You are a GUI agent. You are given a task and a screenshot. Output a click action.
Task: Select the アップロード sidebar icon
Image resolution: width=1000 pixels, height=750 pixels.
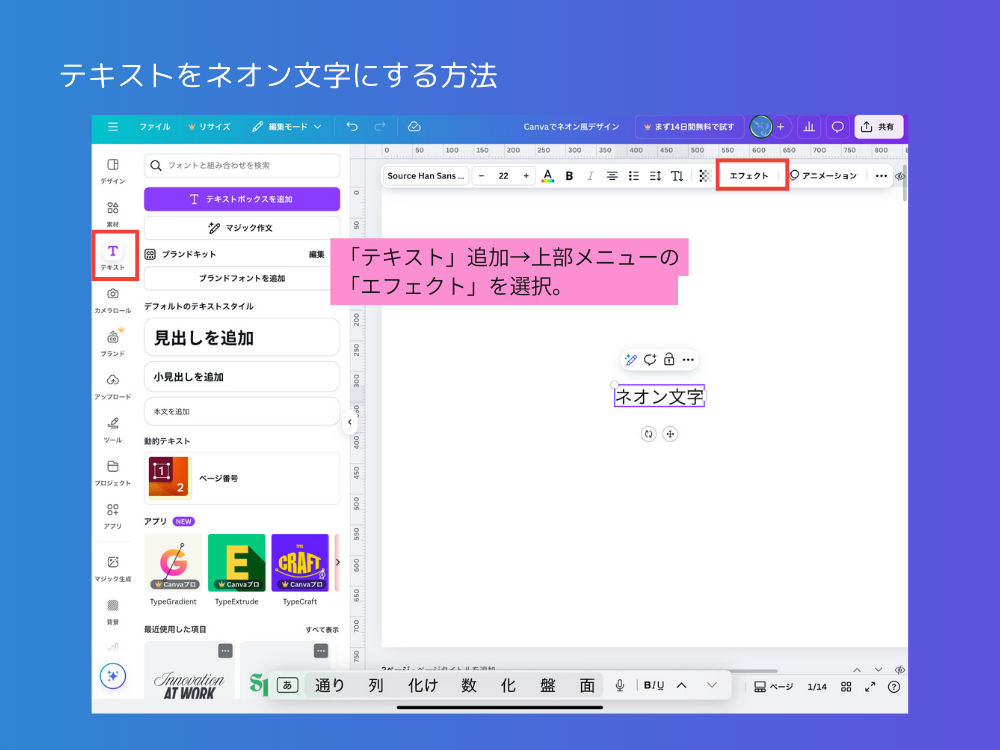(x=113, y=384)
